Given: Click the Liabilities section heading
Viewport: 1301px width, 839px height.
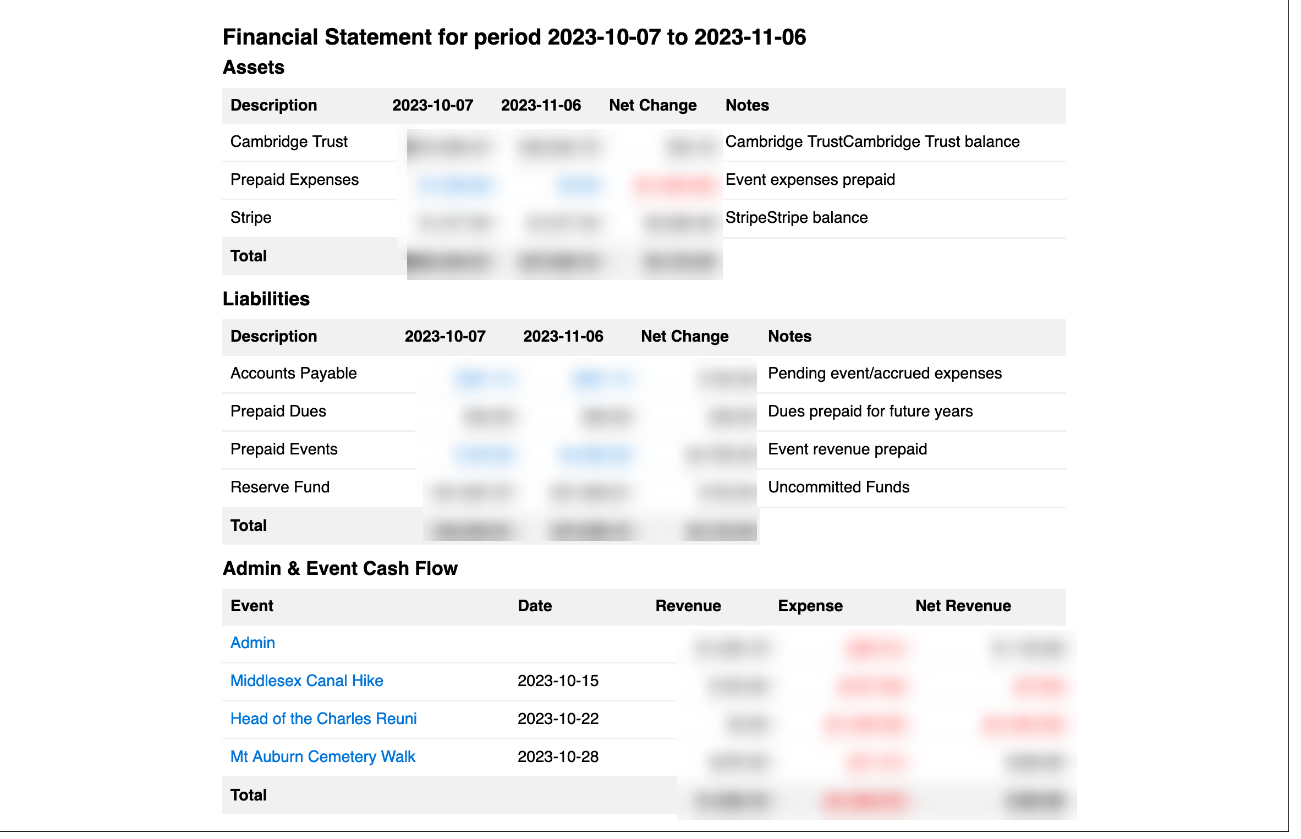Looking at the screenshot, I should click(266, 299).
